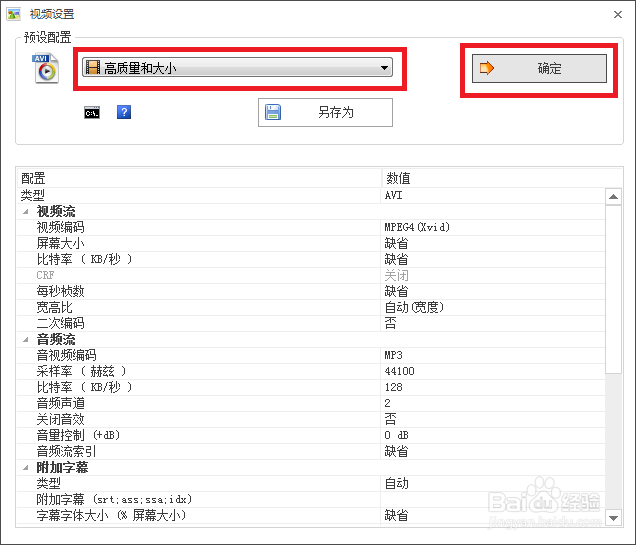The width and height of the screenshot is (636, 545).
Task: Select the 二次编码 row
Action: (x=311, y=324)
